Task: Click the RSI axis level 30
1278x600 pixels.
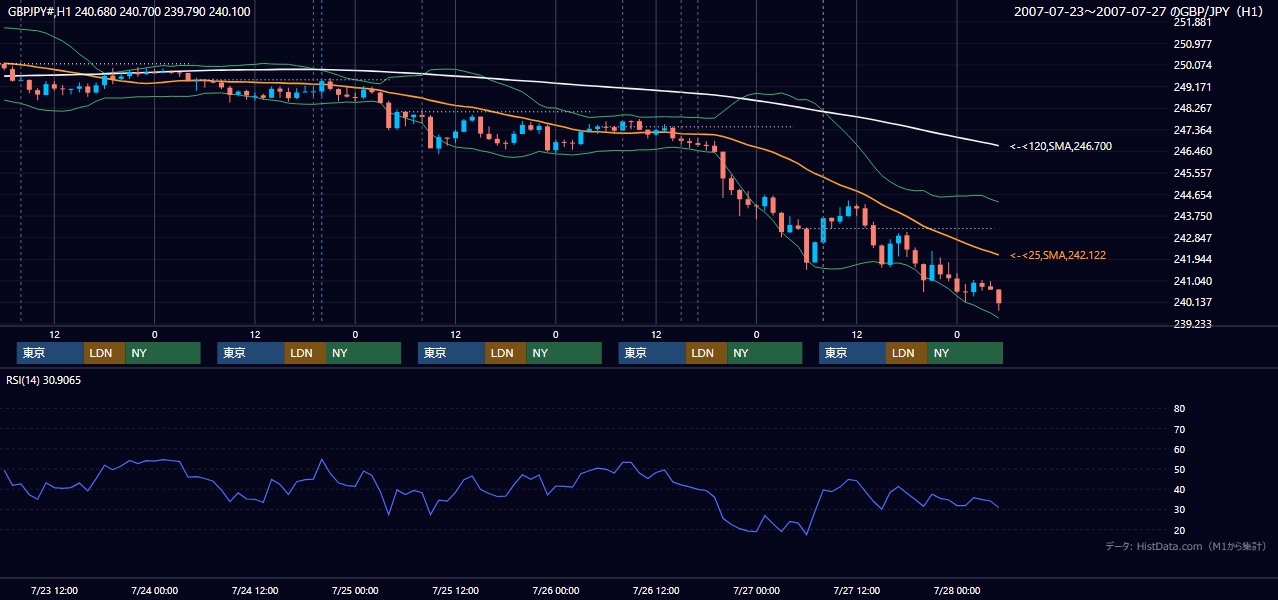Action: click(1179, 510)
